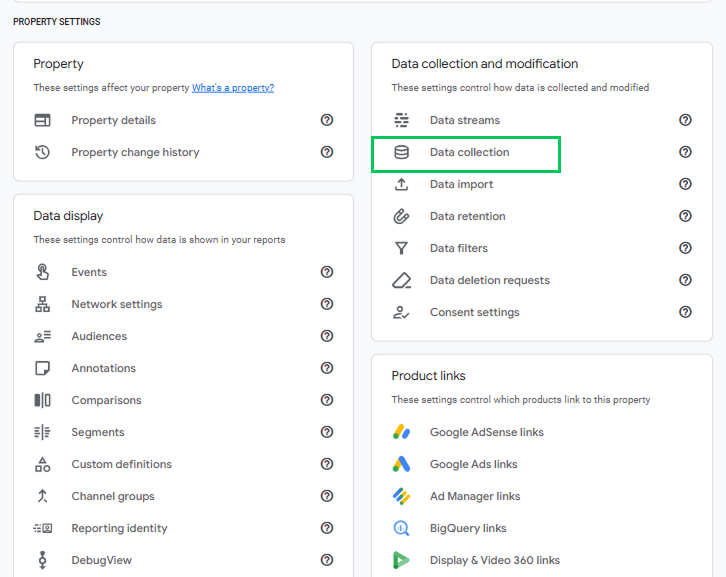Open help for Network settings
The image size is (726, 577).
tap(327, 304)
